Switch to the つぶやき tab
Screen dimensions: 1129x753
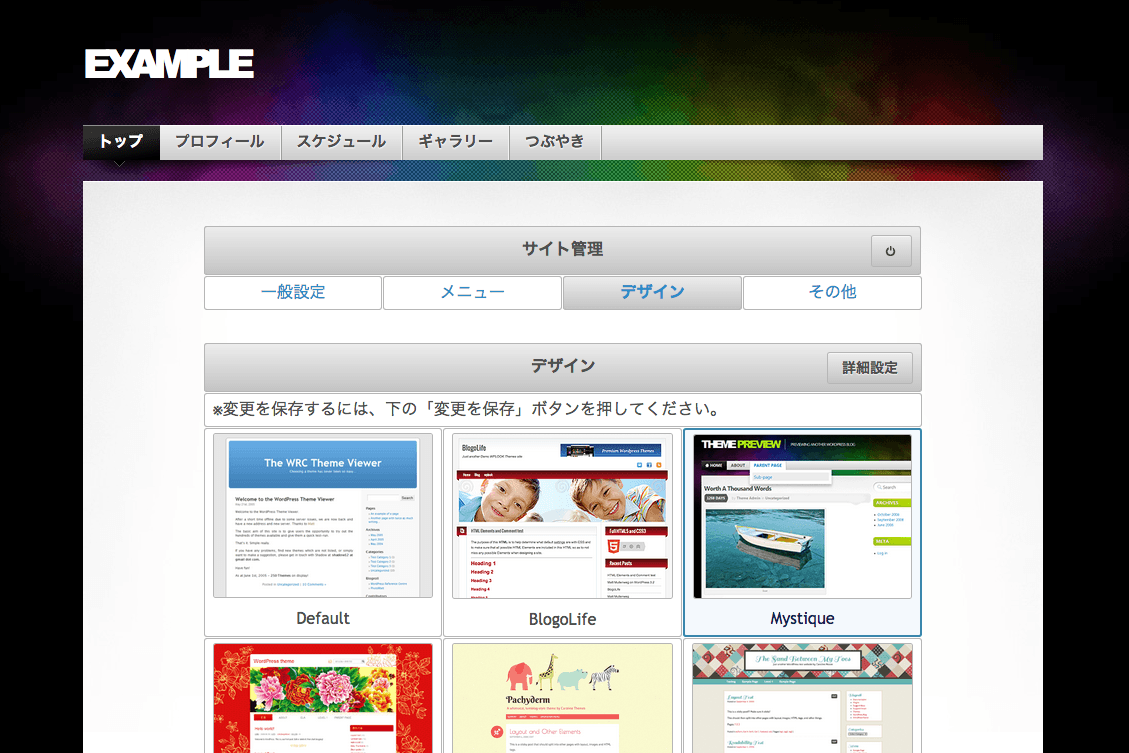tap(555, 142)
